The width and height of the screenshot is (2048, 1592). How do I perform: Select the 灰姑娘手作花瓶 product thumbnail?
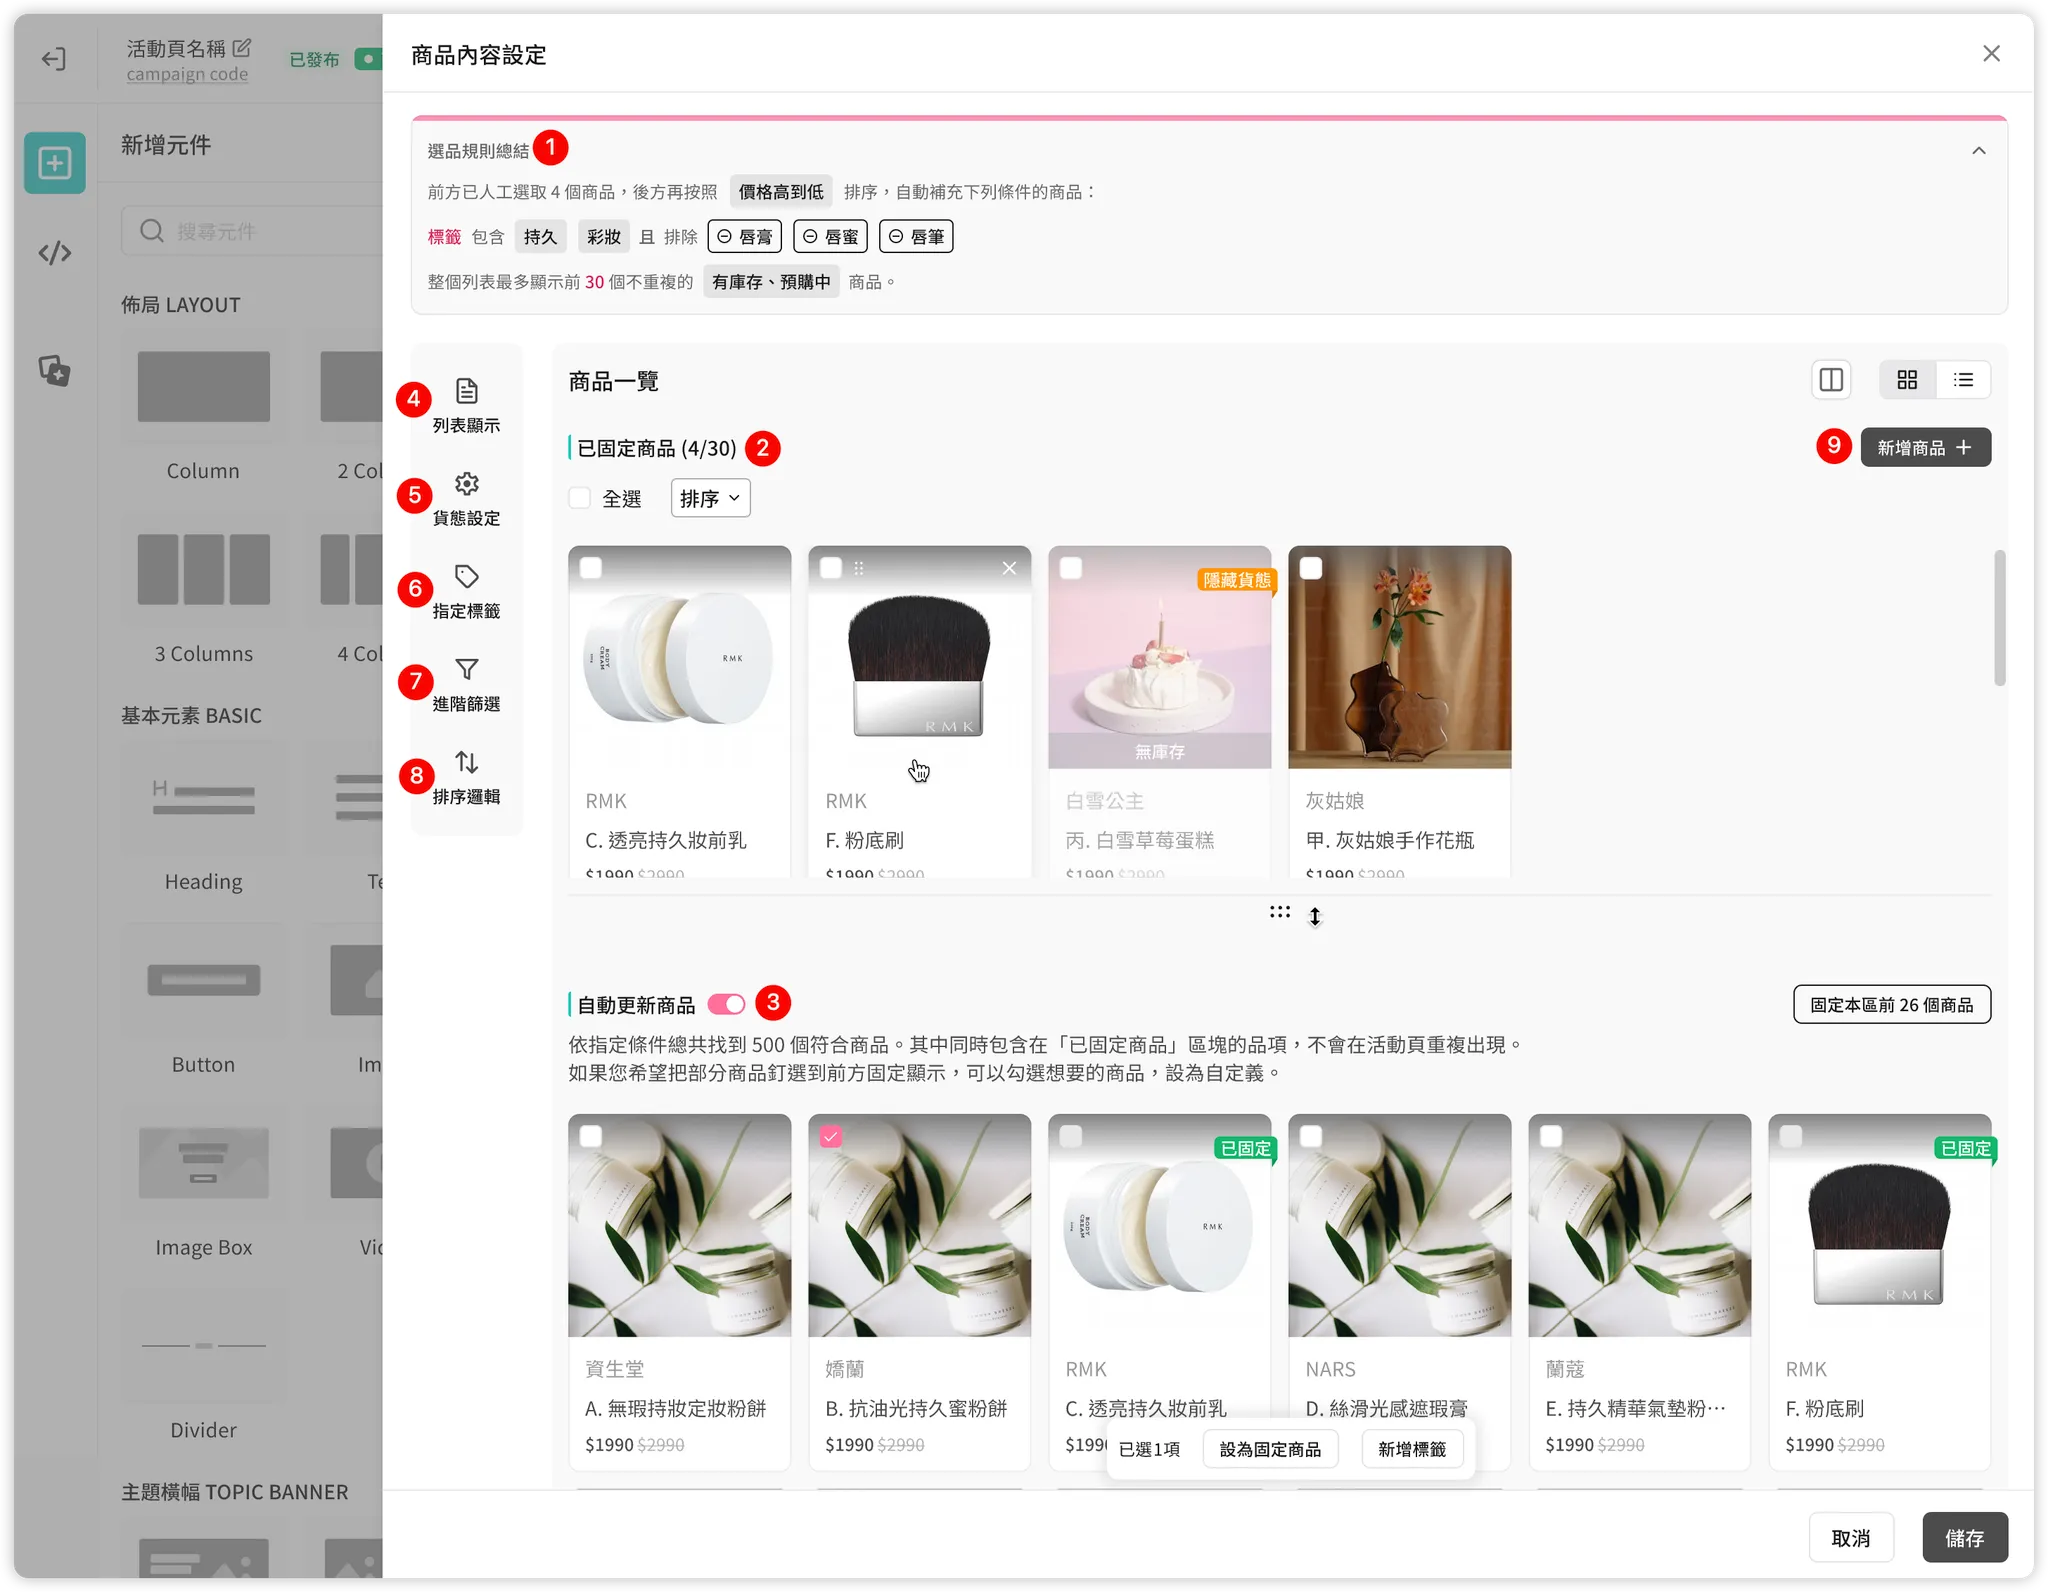tap(1399, 657)
